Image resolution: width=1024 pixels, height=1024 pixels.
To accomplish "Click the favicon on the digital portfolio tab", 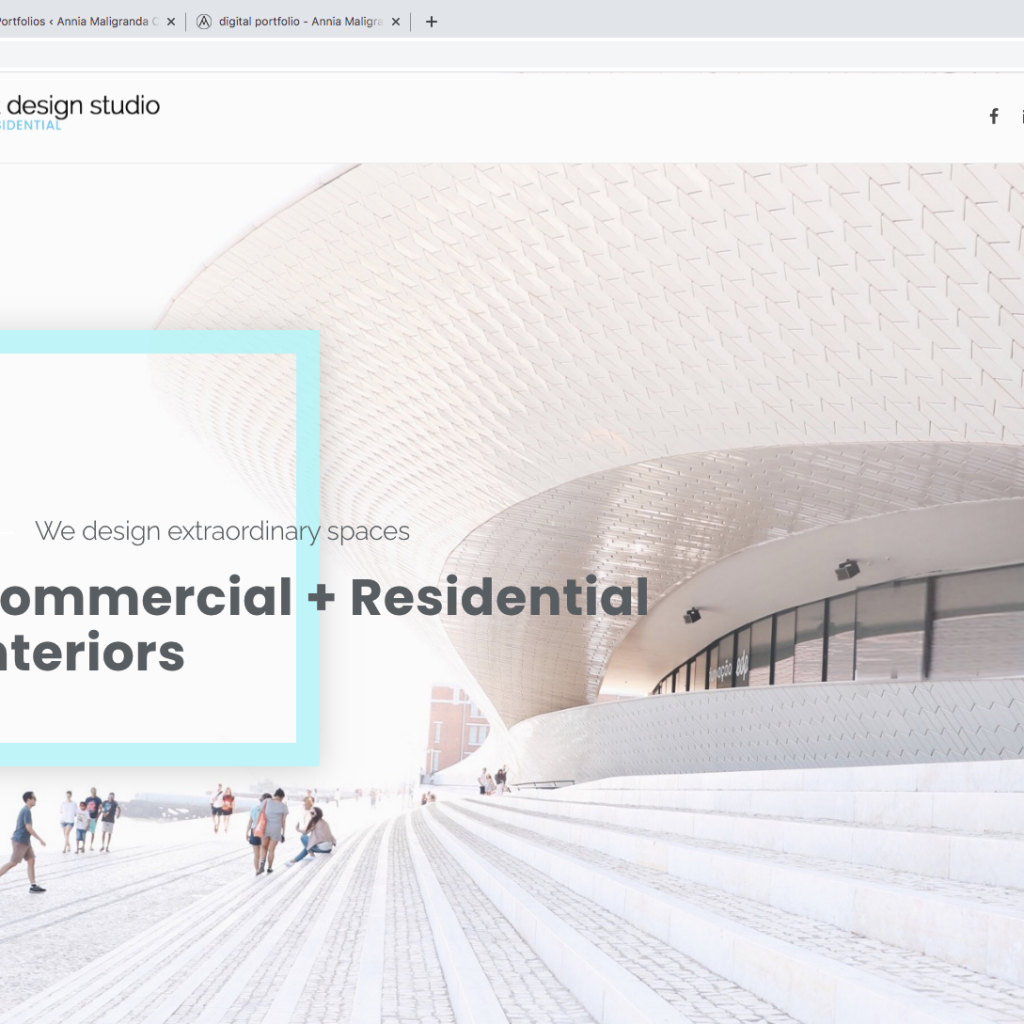I will [x=206, y=21].
